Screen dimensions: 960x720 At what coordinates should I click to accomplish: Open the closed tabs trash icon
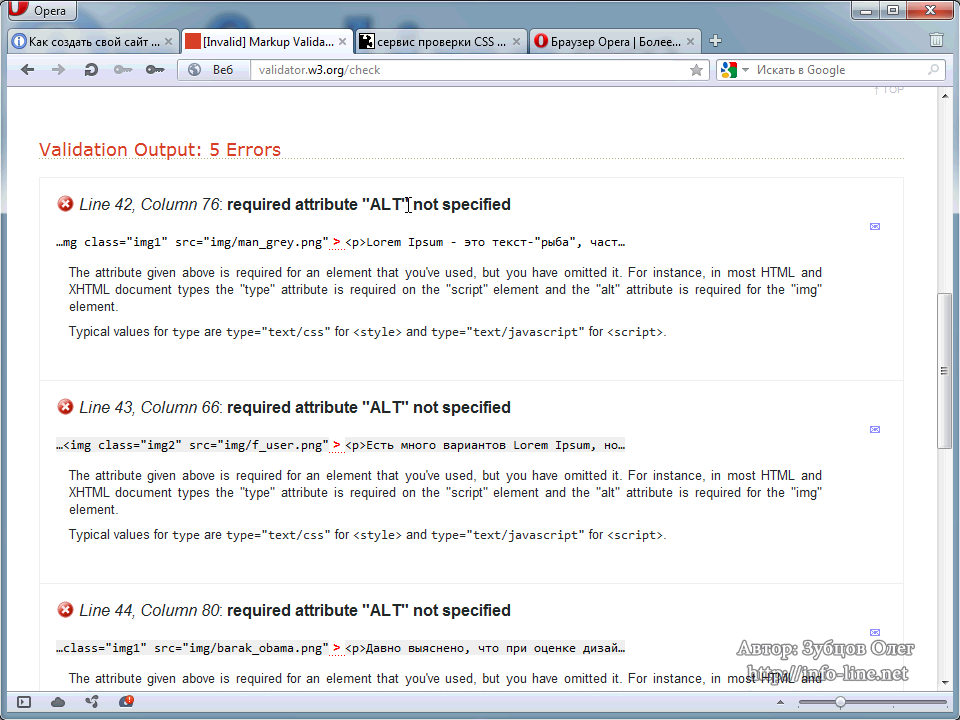point(936,41)
